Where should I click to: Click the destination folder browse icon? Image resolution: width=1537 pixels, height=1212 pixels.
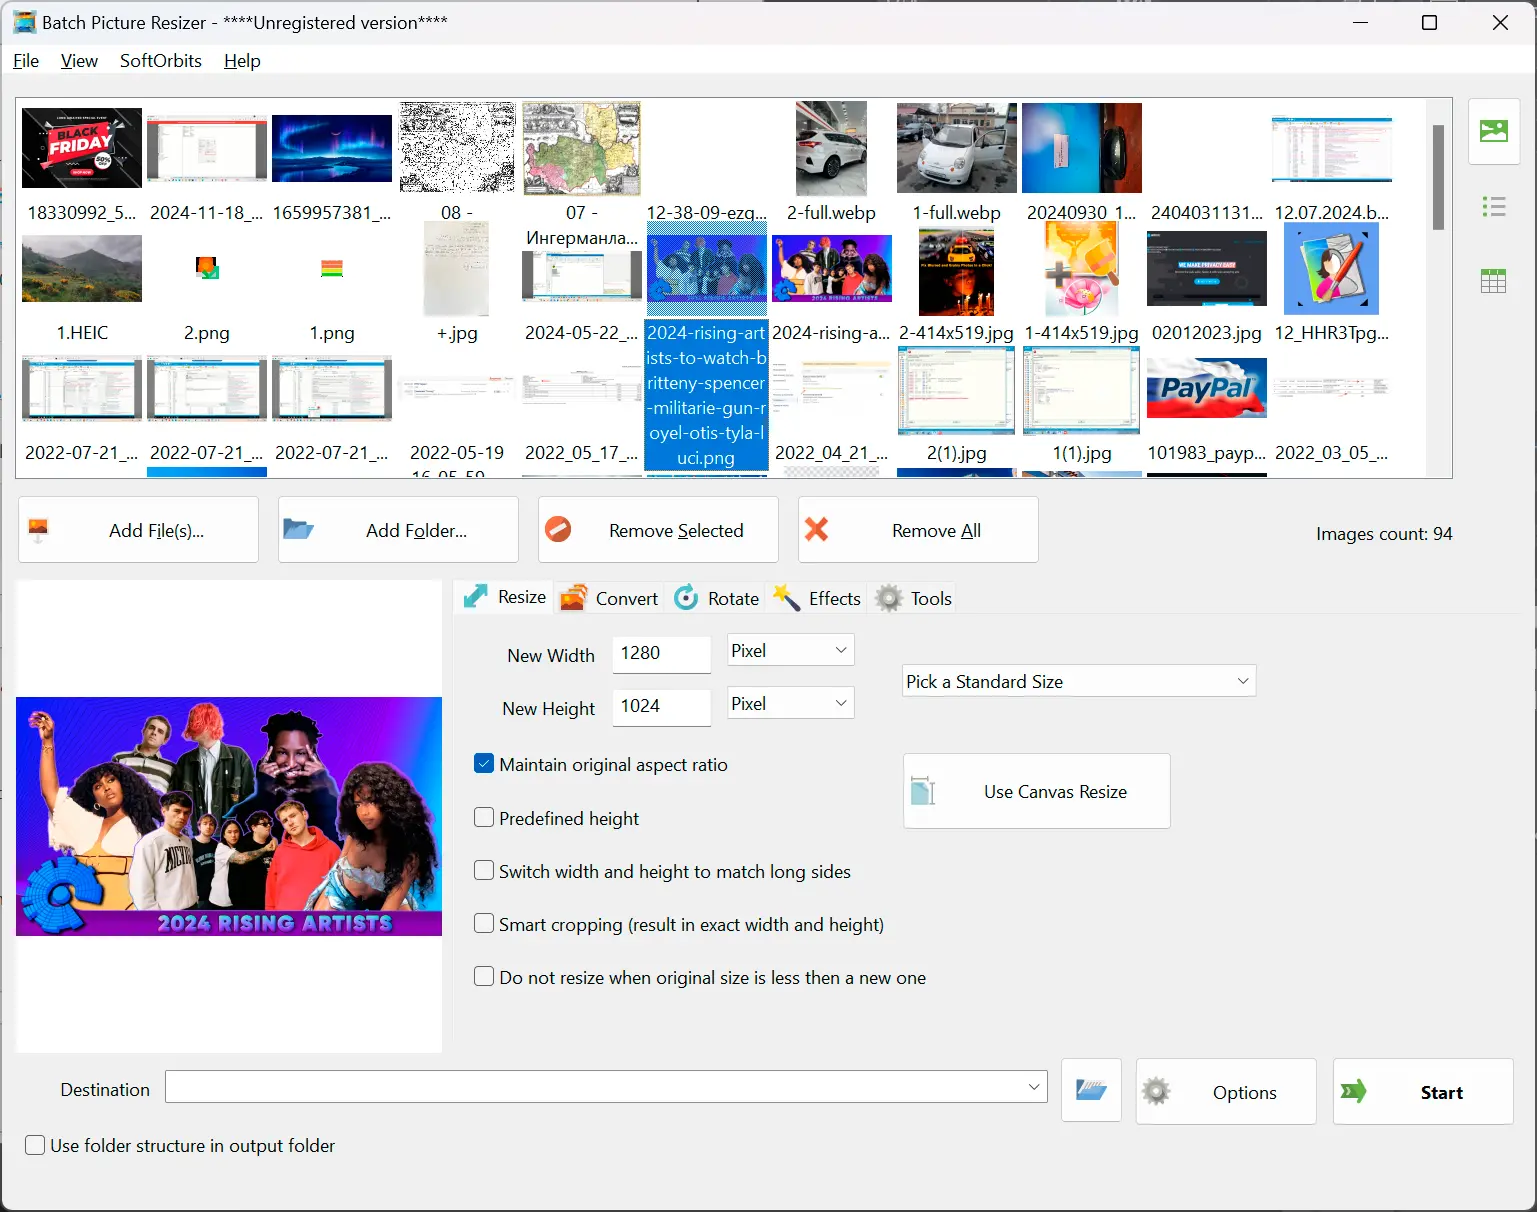pos(1090,1091)
